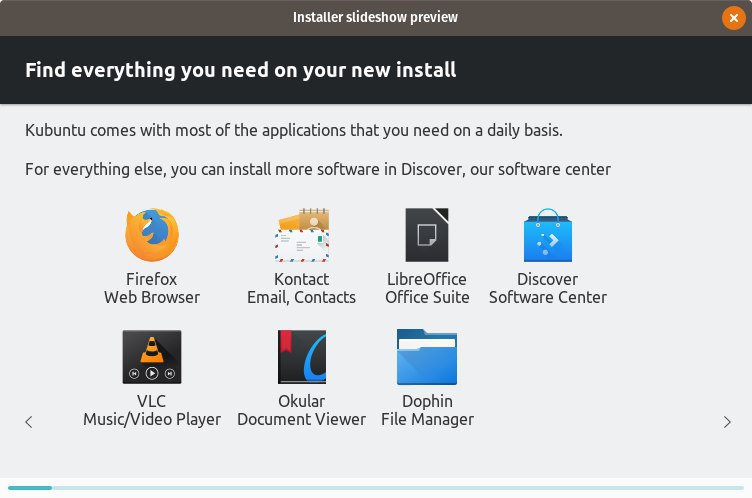Click the LibreOffice document icon

(x=427, y=235)
